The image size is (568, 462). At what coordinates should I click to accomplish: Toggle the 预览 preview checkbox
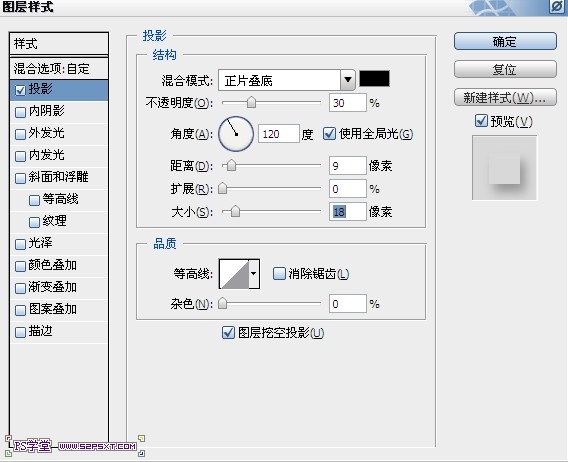[x=481, y=121]
